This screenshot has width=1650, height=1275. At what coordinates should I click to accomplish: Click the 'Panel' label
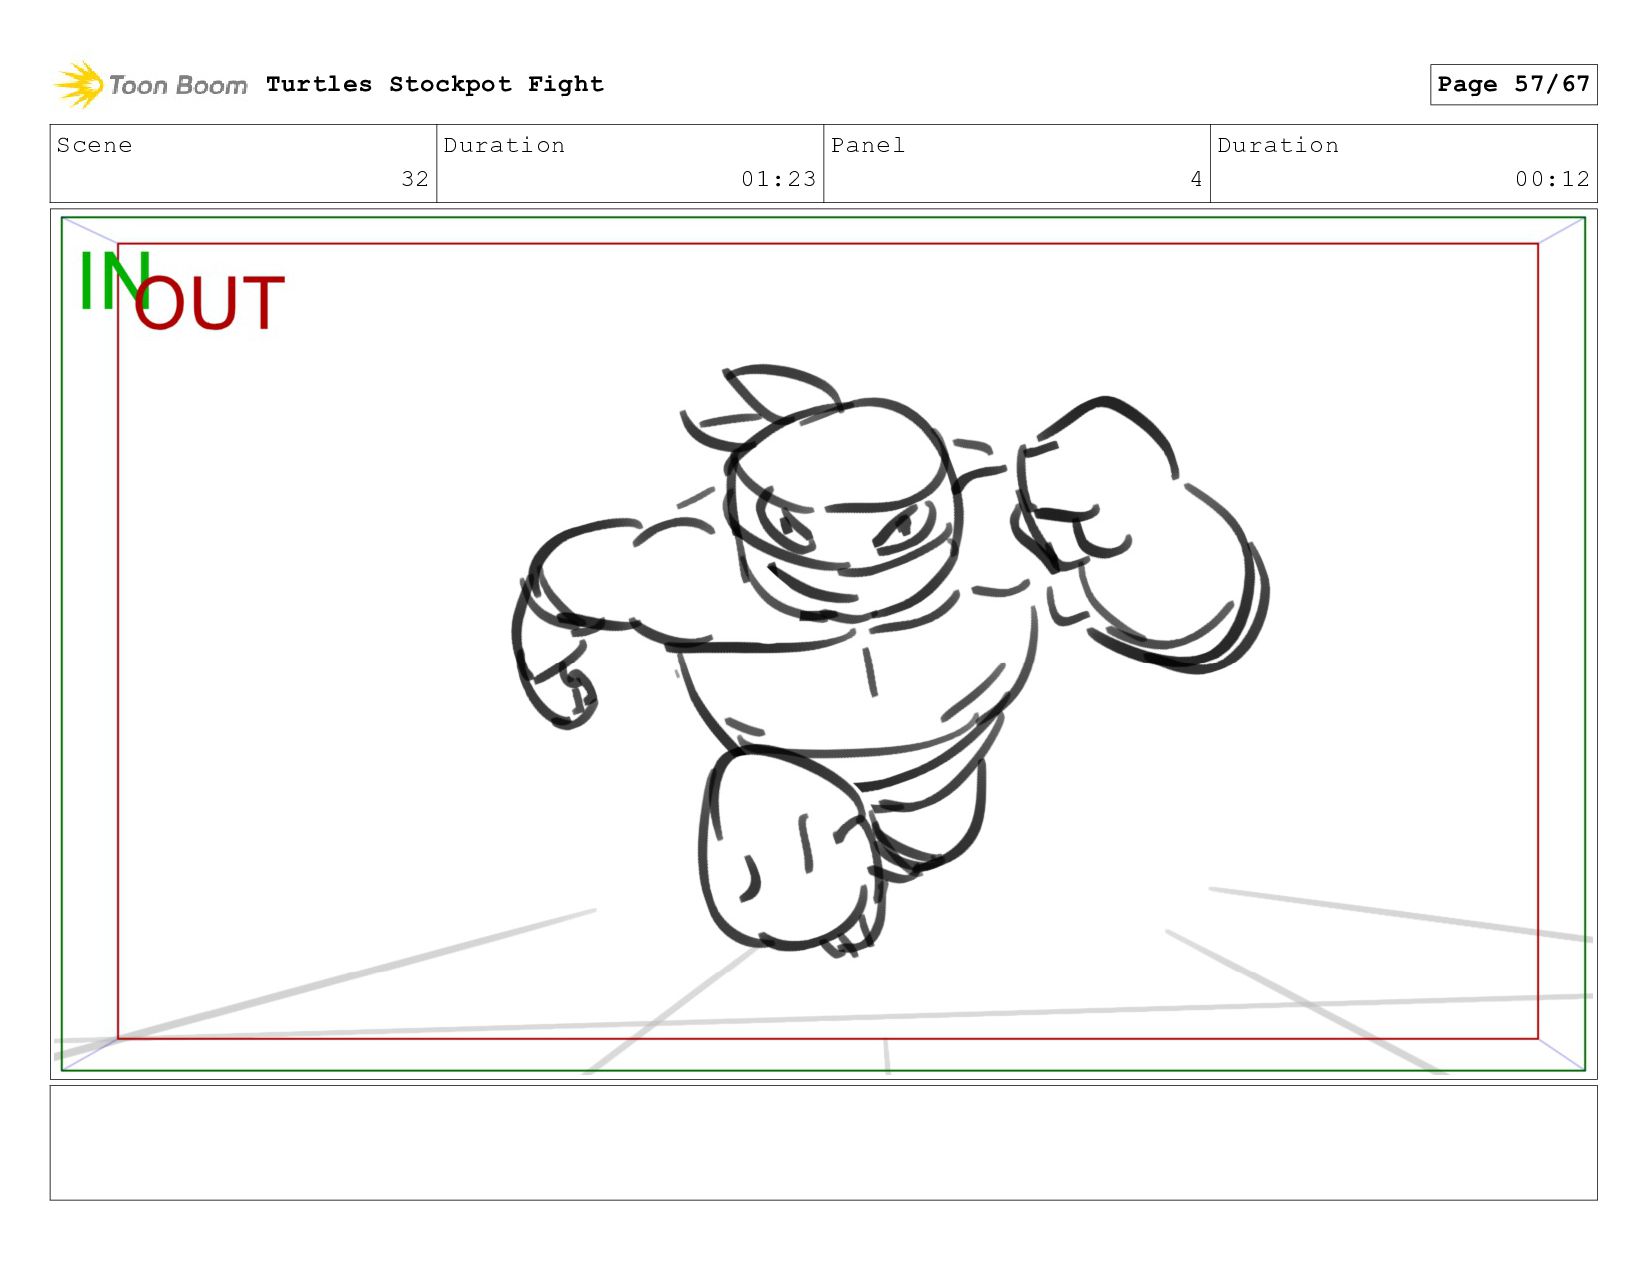pyautogui.click(x=868, y=145)
